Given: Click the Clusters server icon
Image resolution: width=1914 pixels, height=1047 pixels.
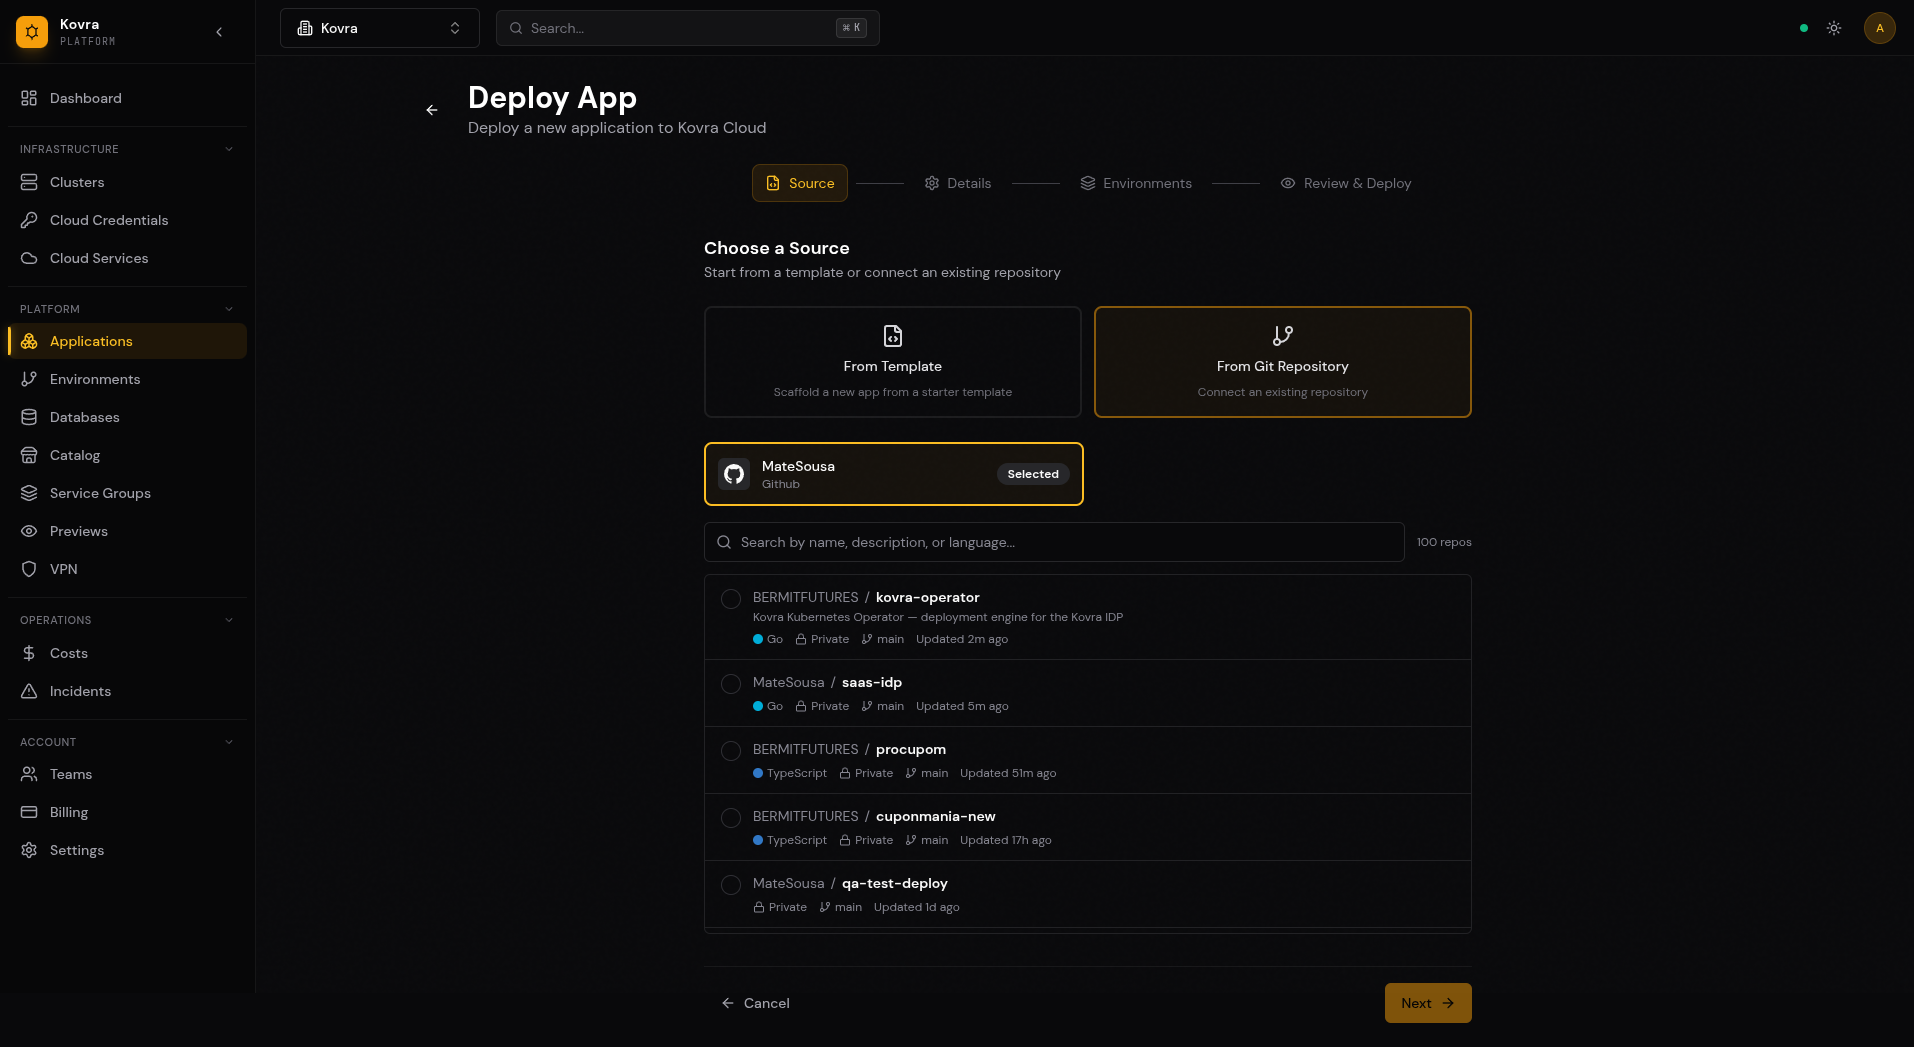Looking at the screenshot, I should (29, 182).
